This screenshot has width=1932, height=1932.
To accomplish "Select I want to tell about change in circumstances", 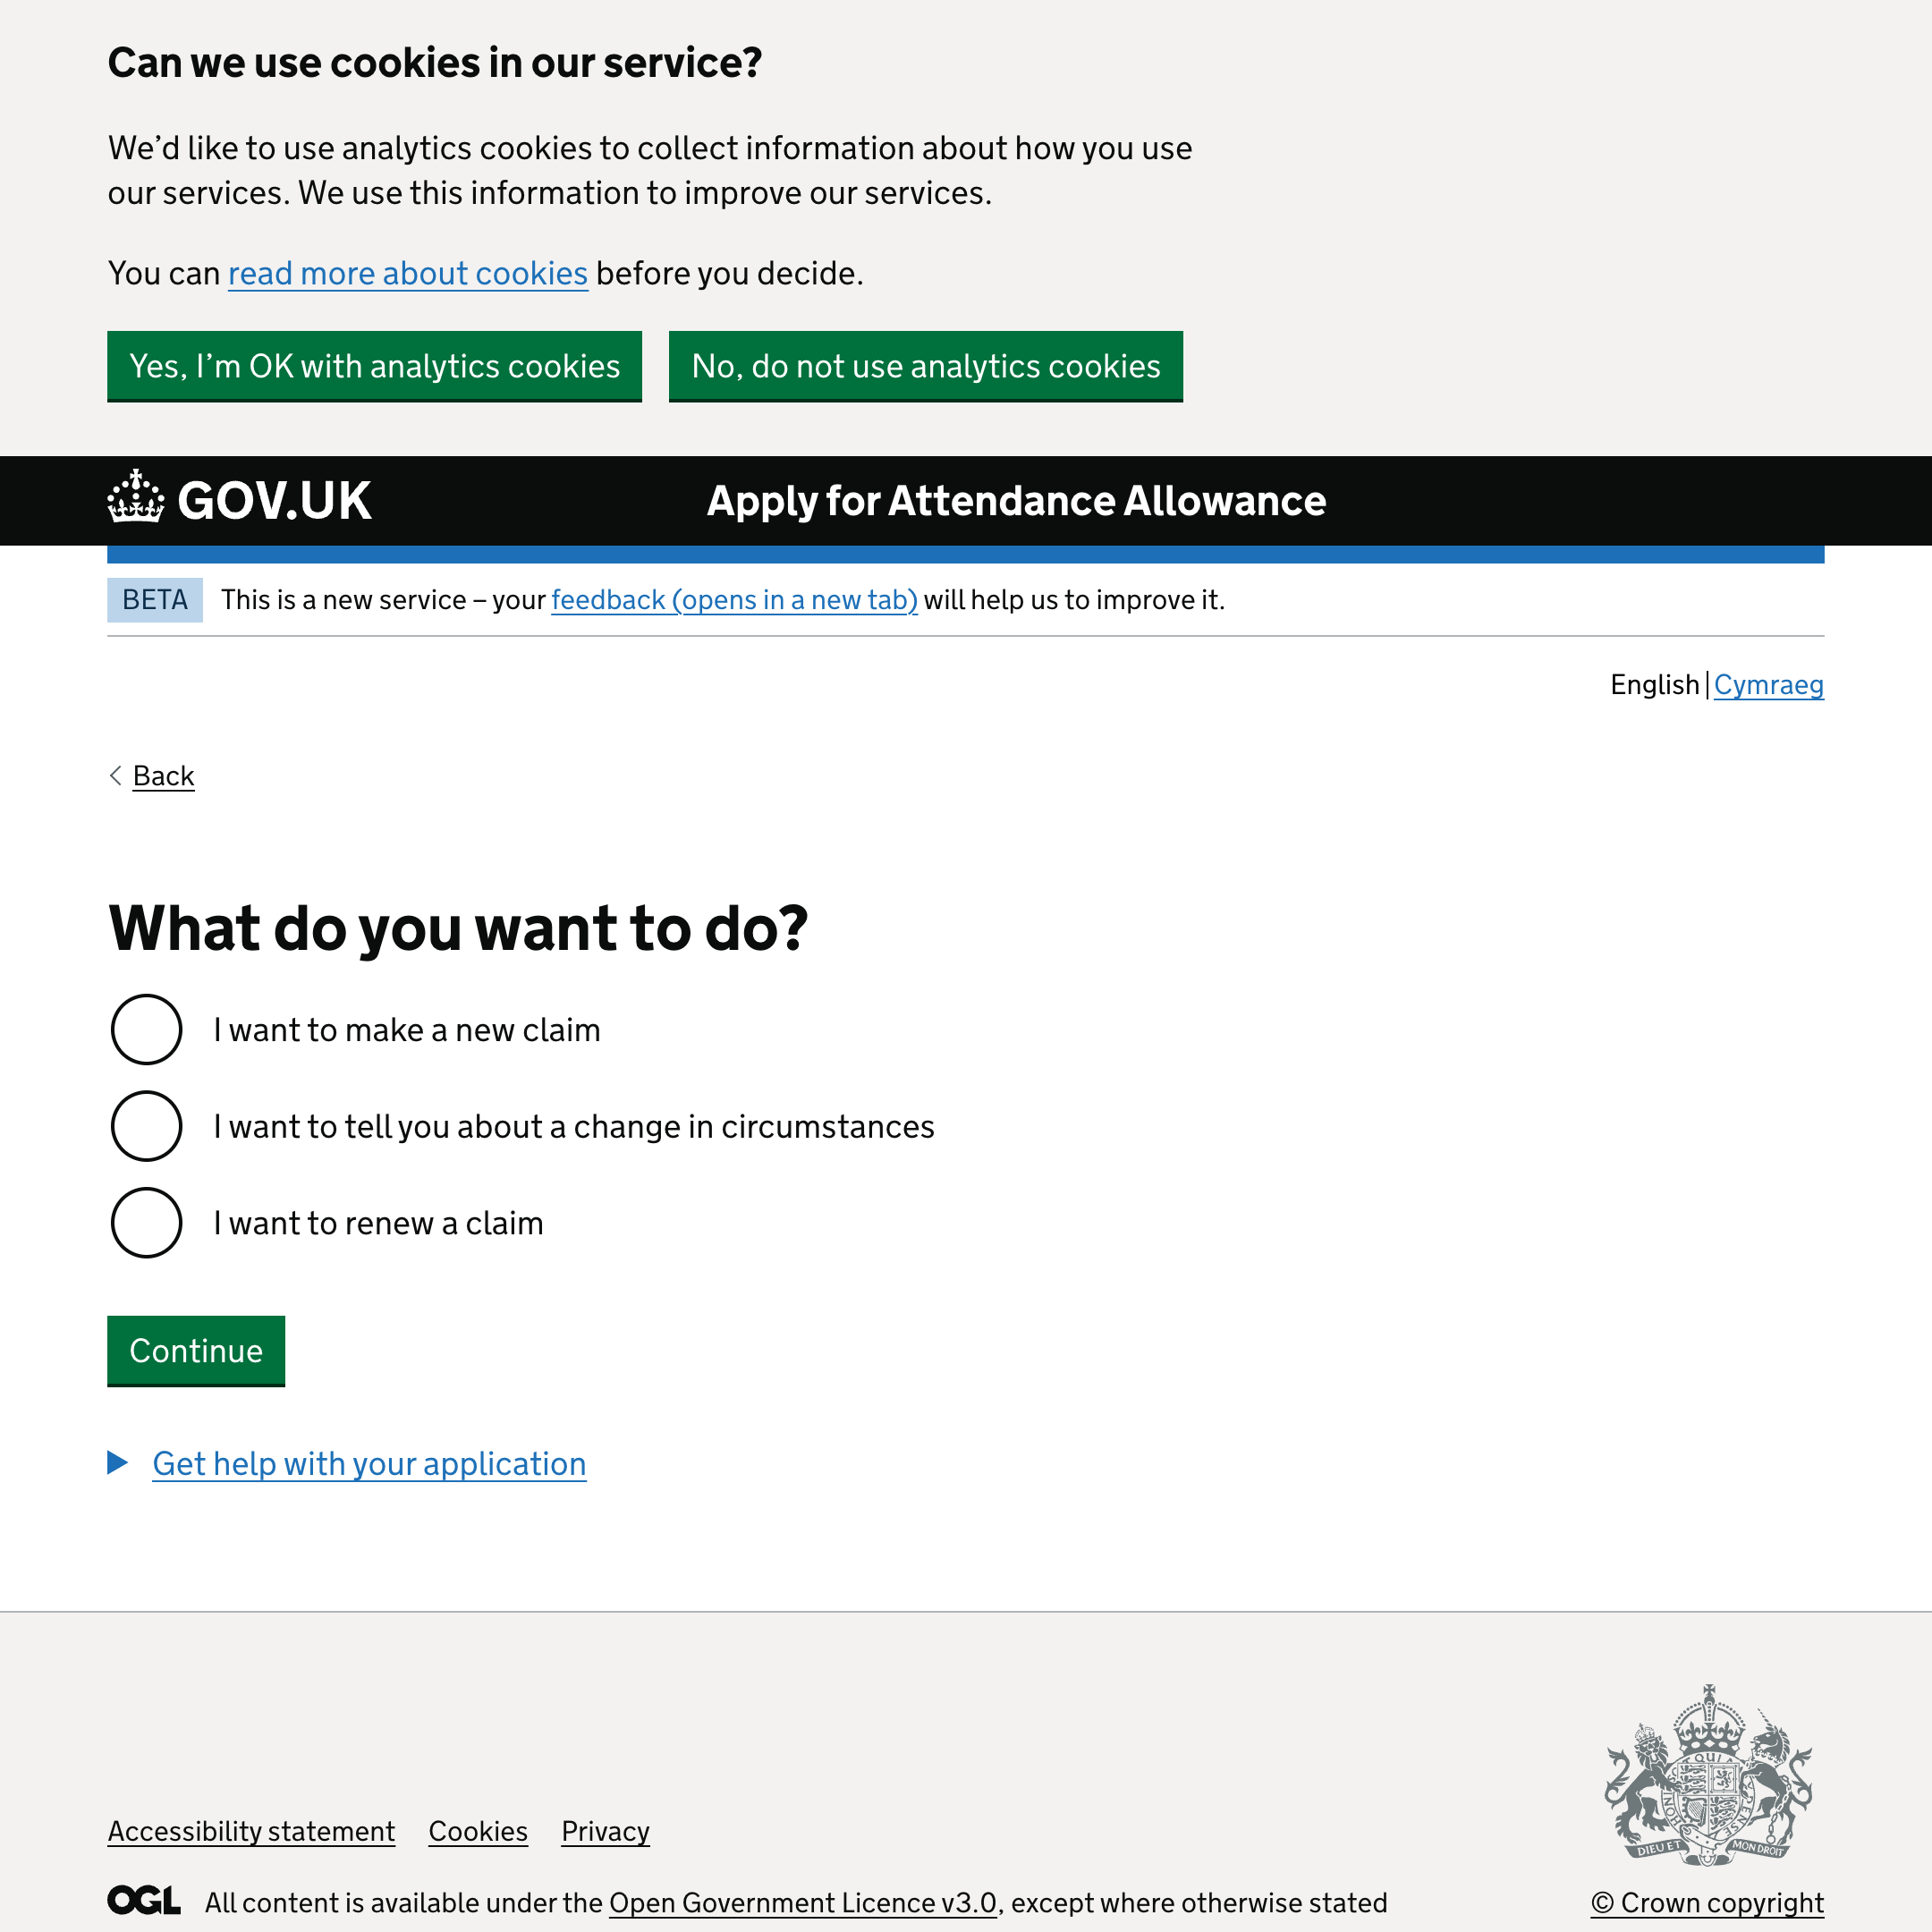I will coord(147,1125).
